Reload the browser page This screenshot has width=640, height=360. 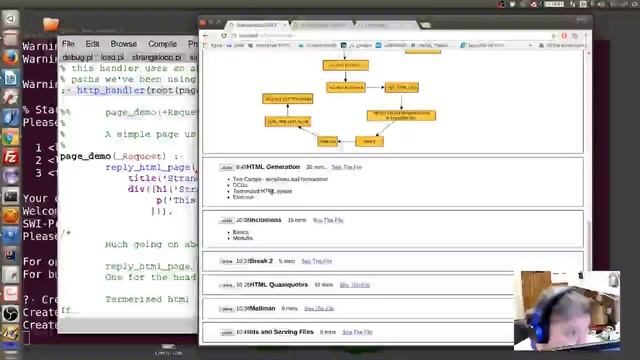pos(224,36)
